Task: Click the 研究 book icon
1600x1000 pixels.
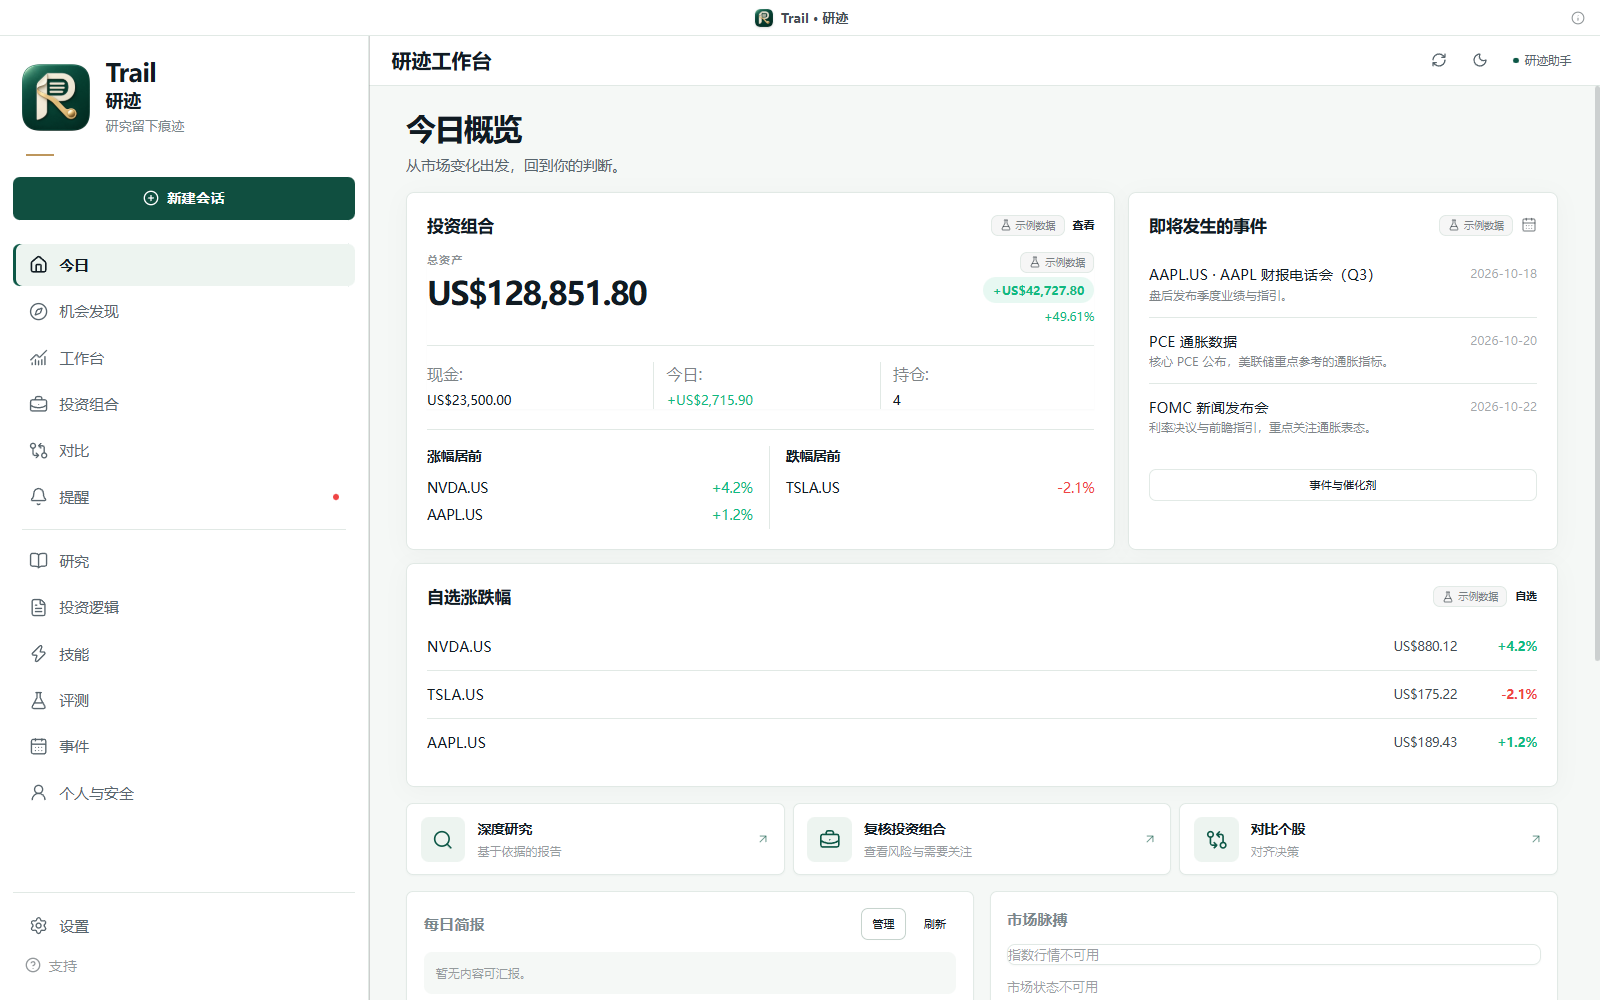Action: click(x=39, y=561)
